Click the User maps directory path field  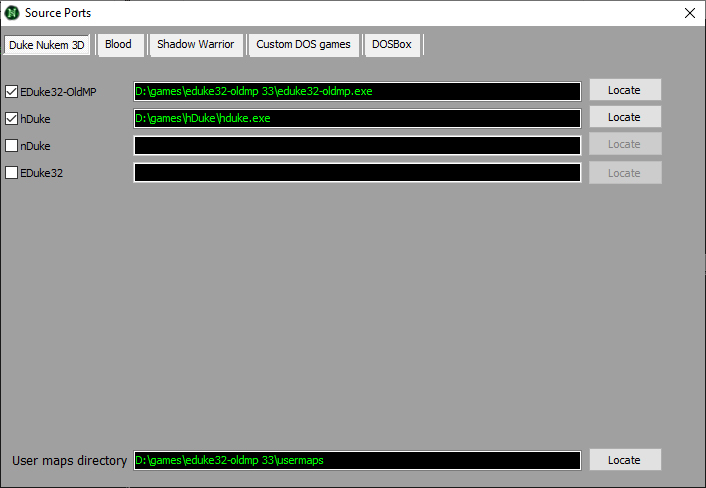[358, 461]
